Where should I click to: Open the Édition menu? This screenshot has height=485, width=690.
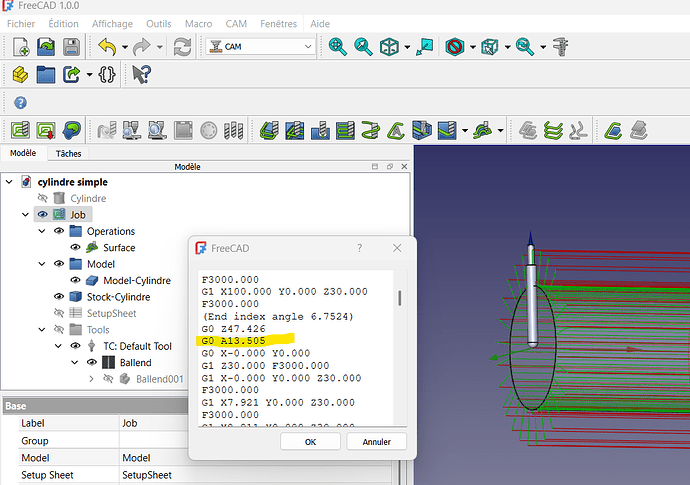click(63, 24)
